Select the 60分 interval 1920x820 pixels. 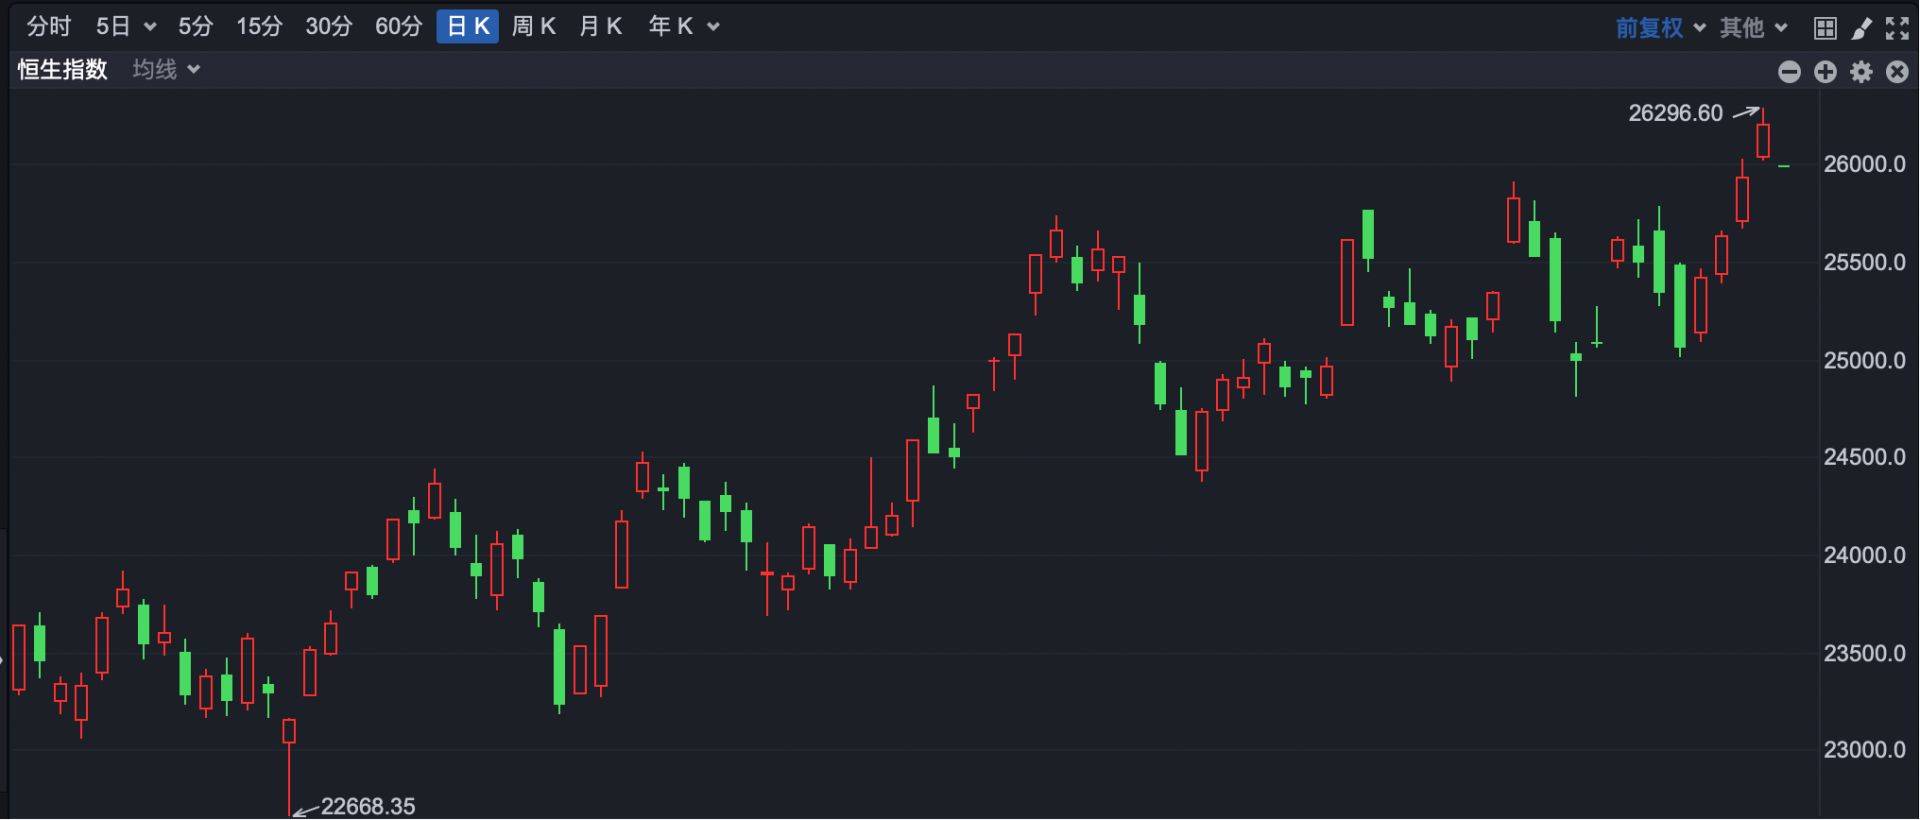click(398, 27)
